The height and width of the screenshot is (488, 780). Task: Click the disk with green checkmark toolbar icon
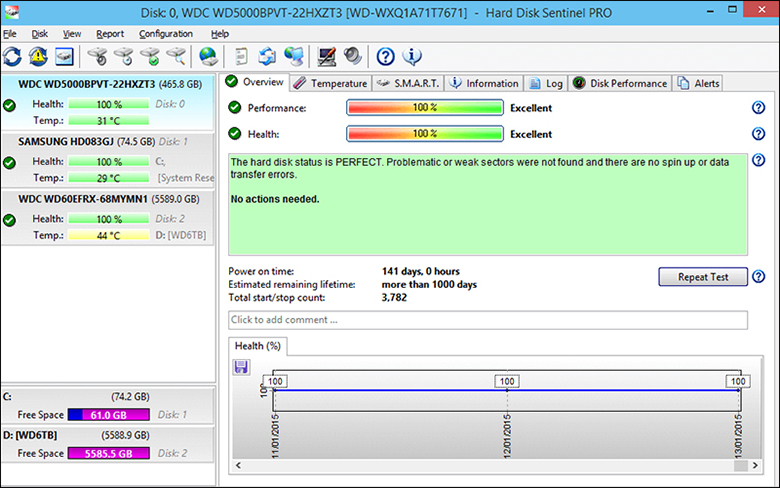[149, 56]
